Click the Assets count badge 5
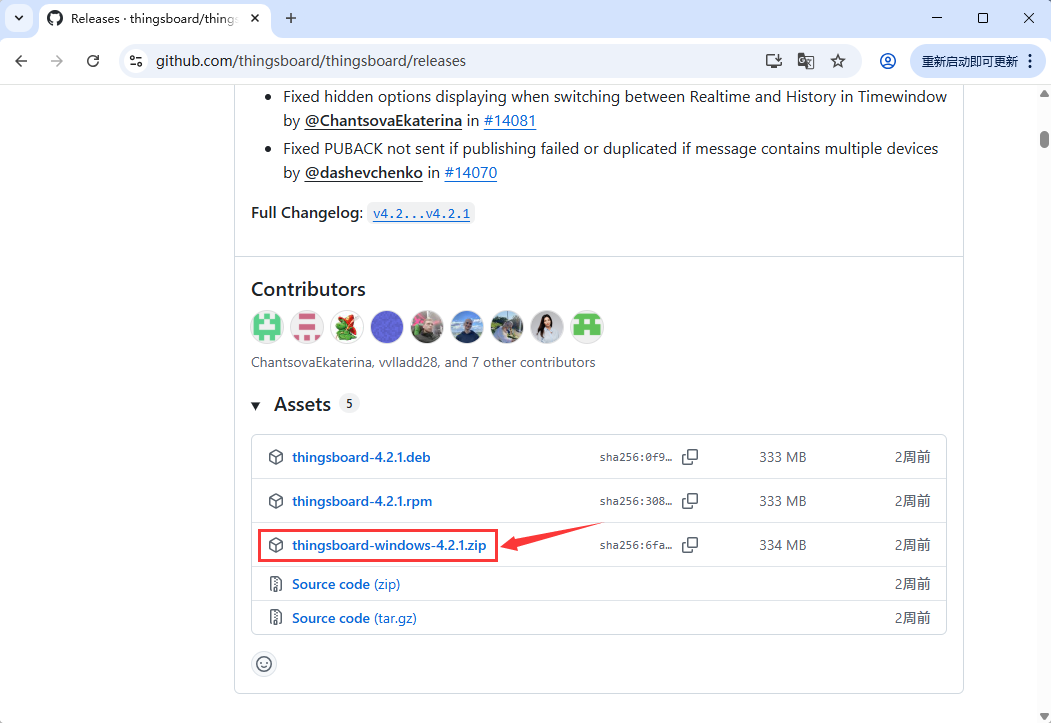 [x=349, y=404]
